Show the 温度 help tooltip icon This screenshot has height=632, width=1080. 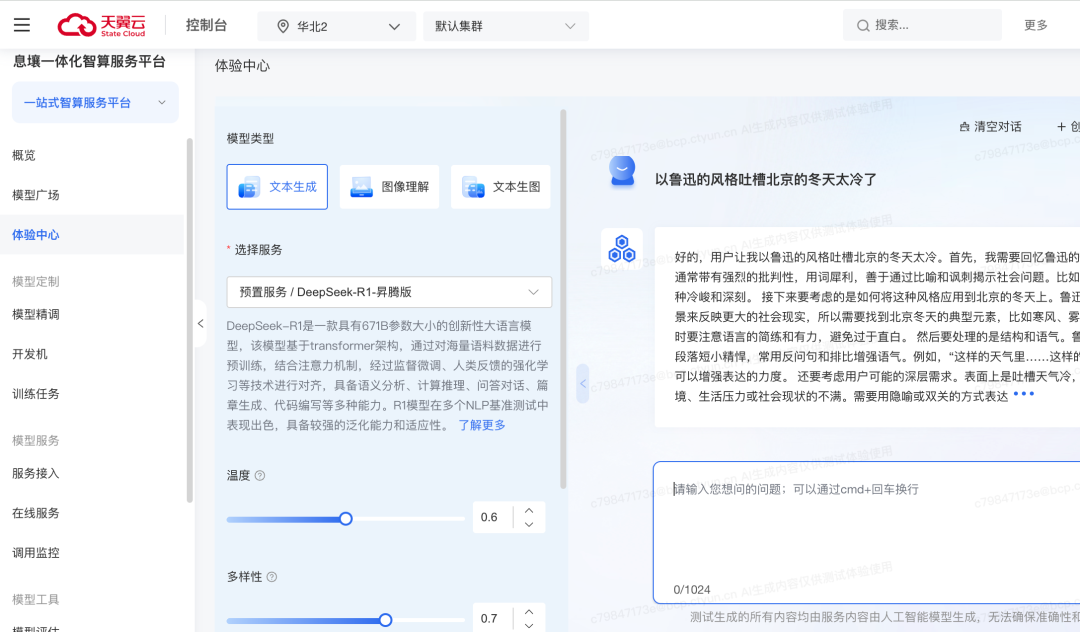(260, 476)
